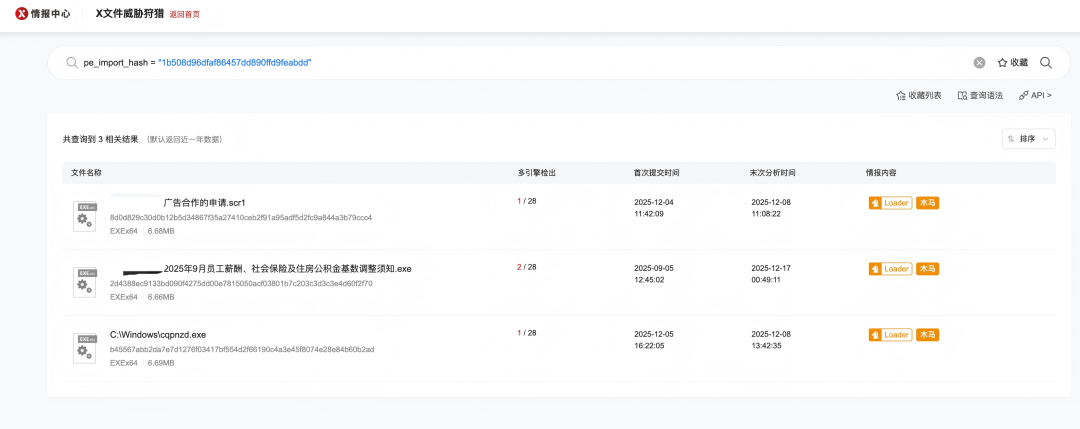Run search with magnifier icon on right

tap(1046, 63)
